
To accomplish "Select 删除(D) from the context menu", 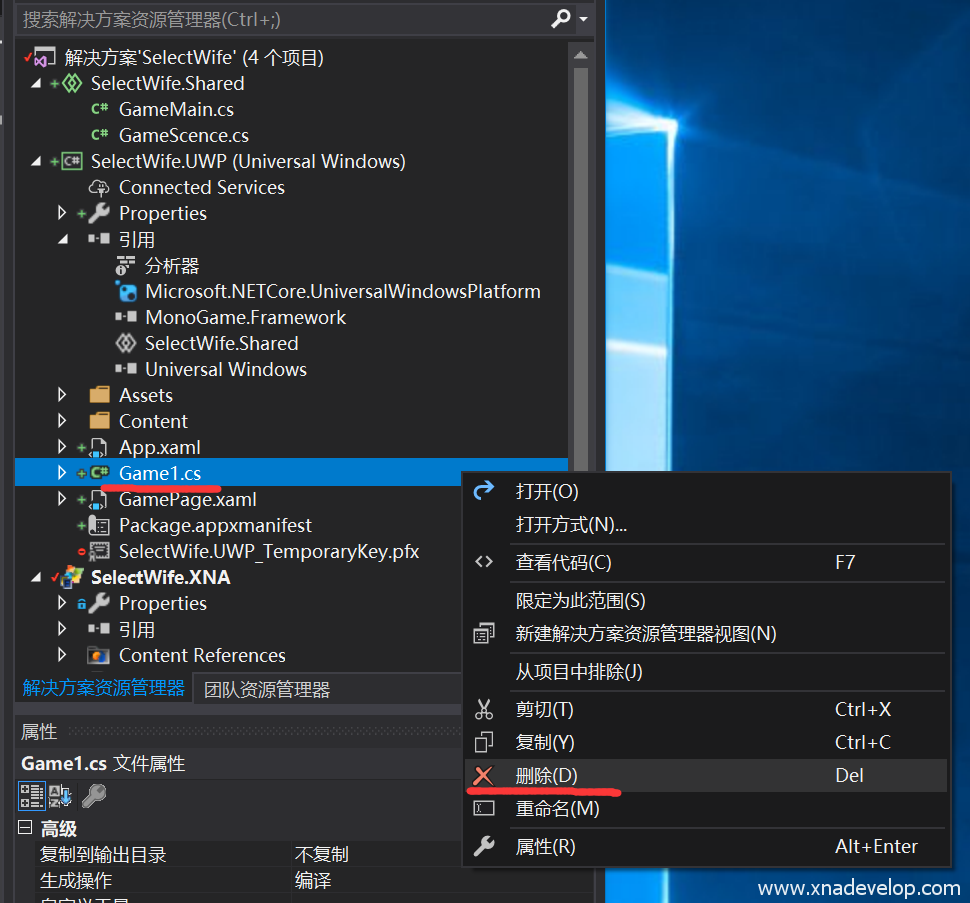I will 546,776.
